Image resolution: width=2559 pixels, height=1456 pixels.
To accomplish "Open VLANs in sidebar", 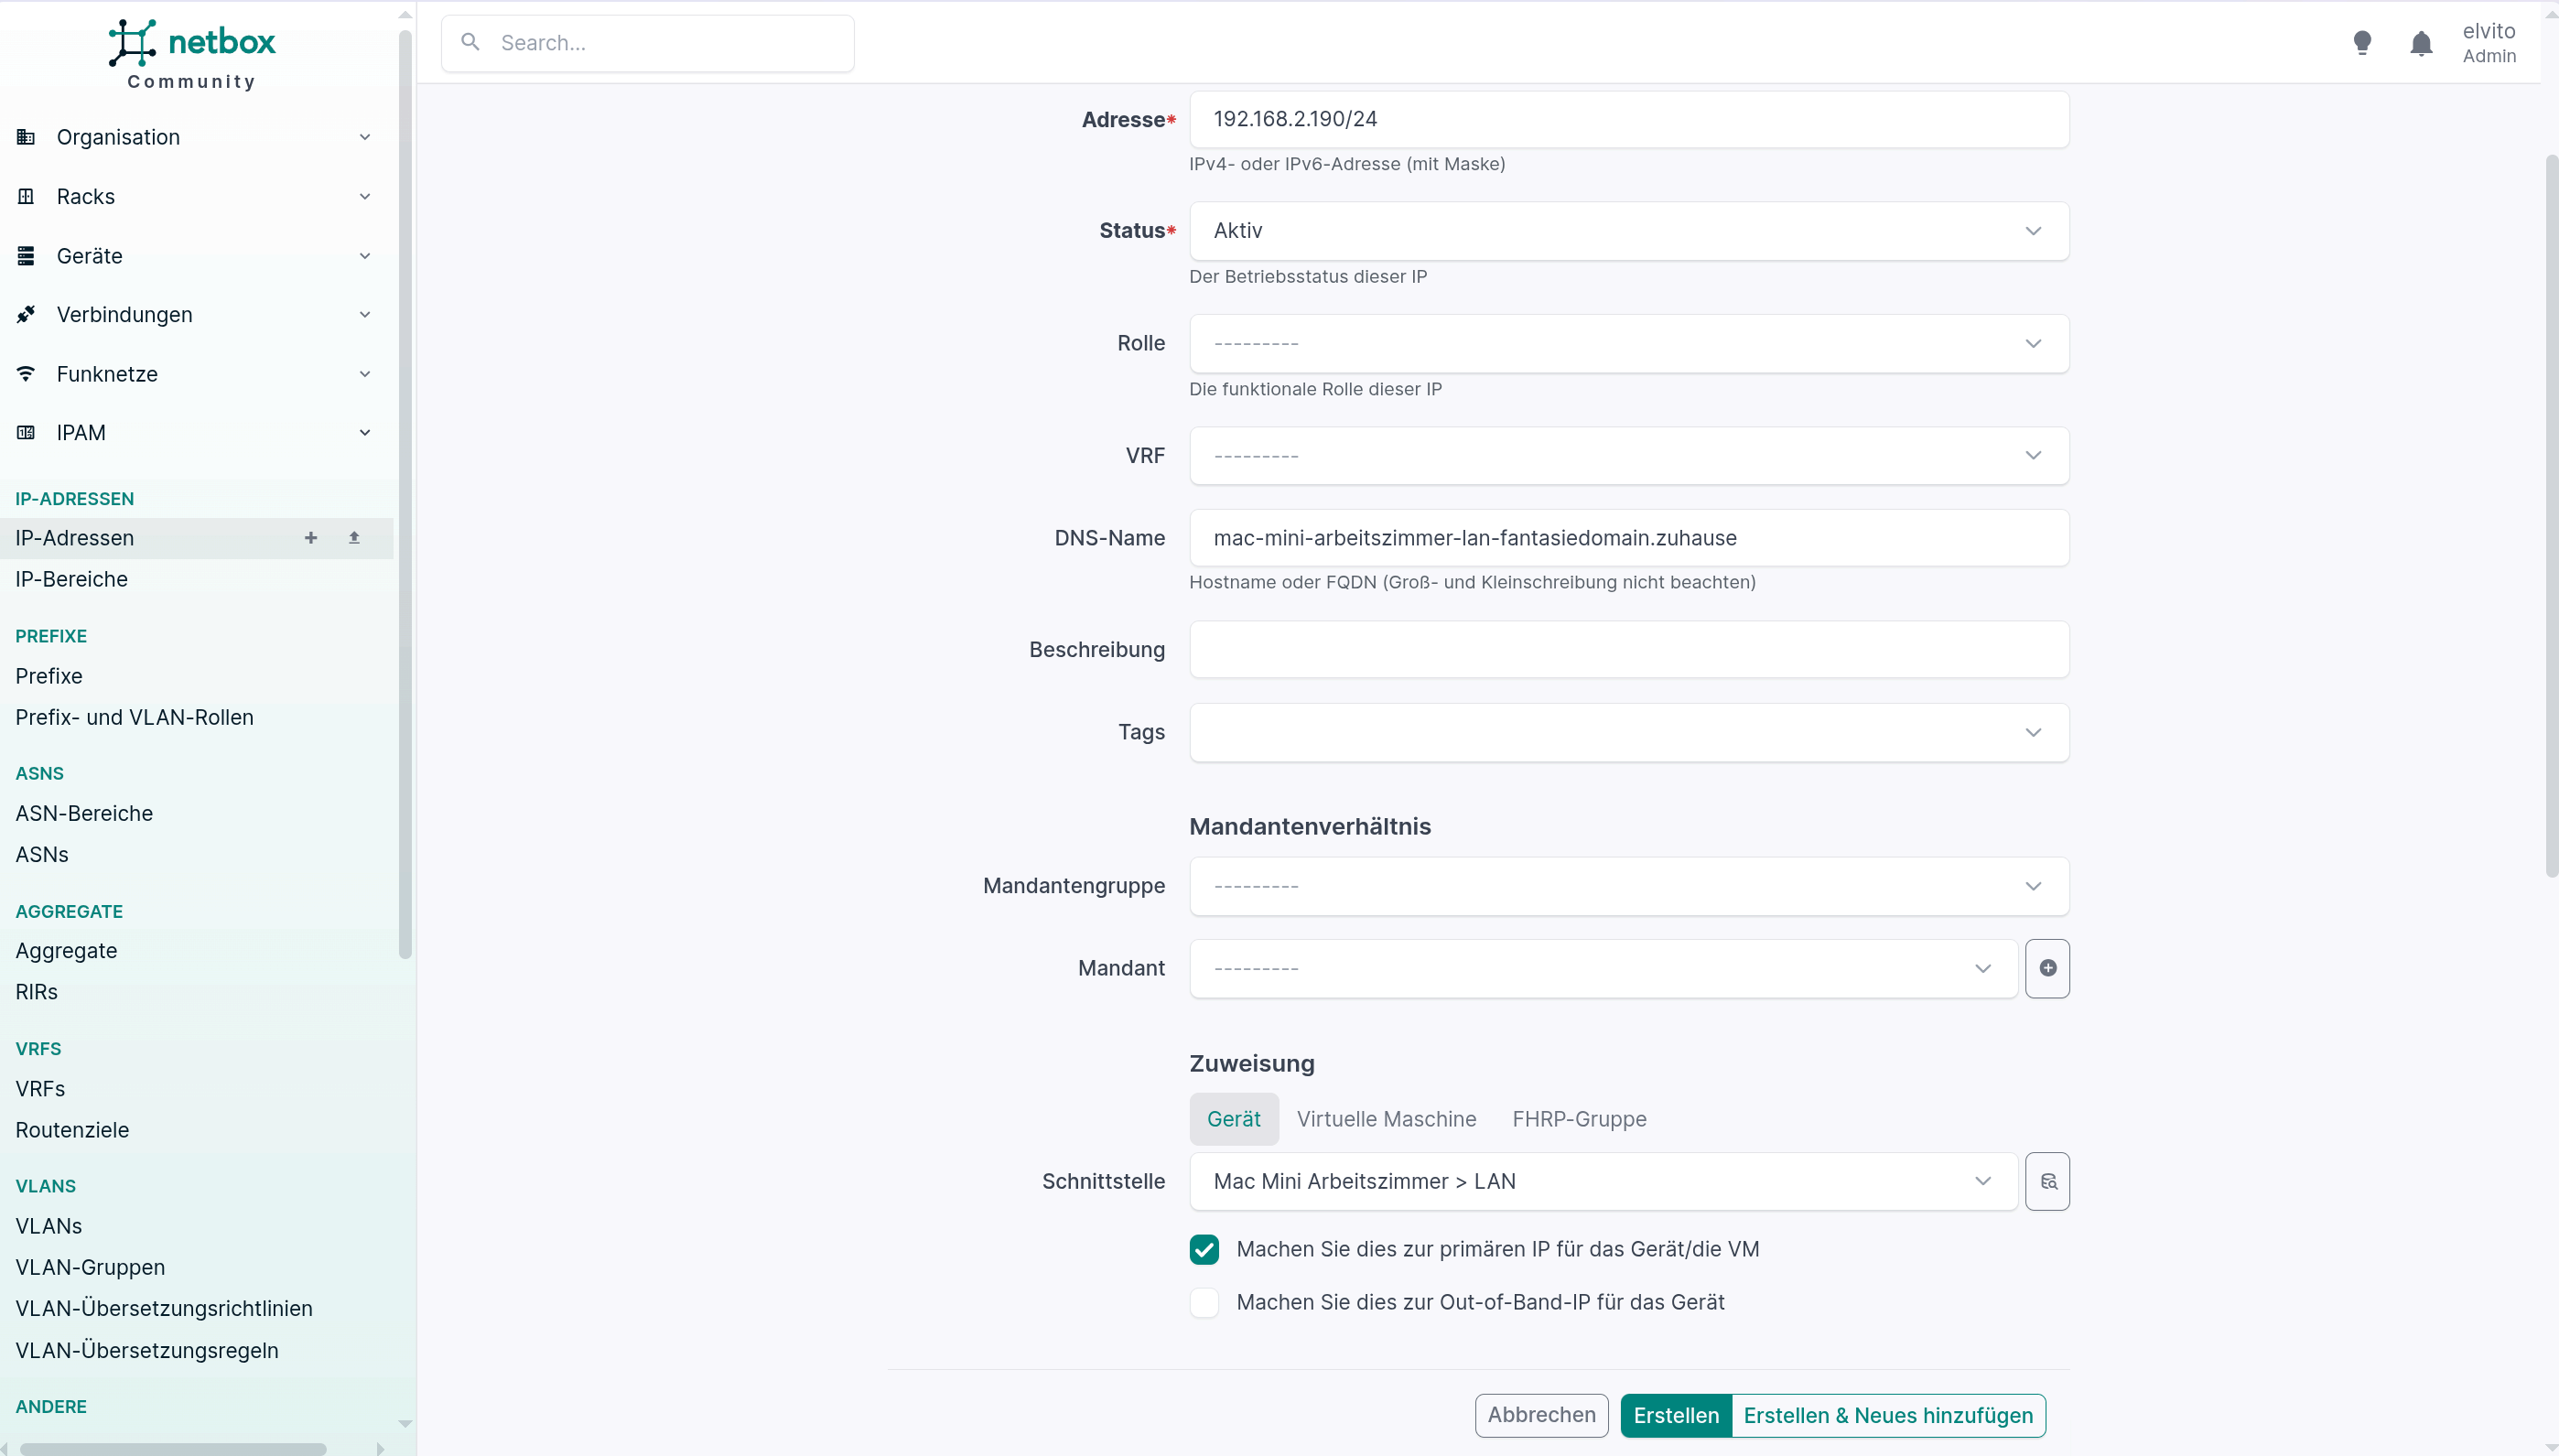I will [x=49, y=1225].
